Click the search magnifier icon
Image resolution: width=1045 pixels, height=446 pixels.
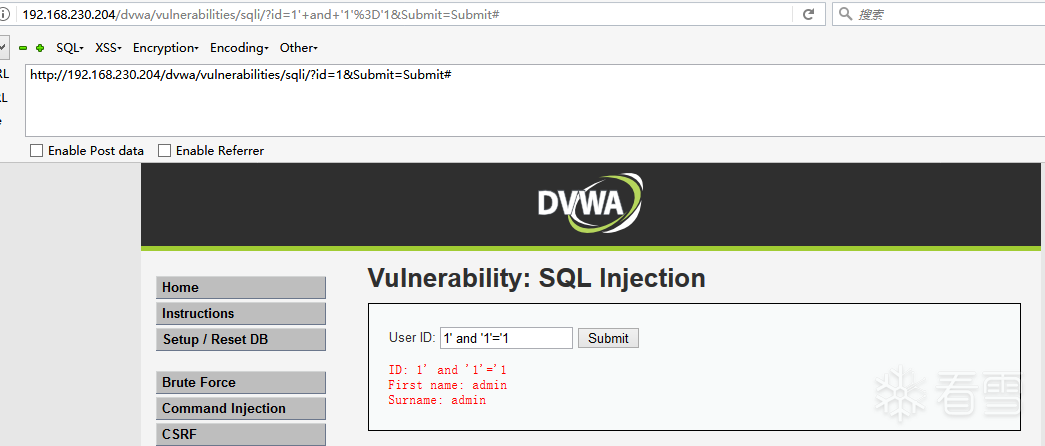[x=845, y=14]
